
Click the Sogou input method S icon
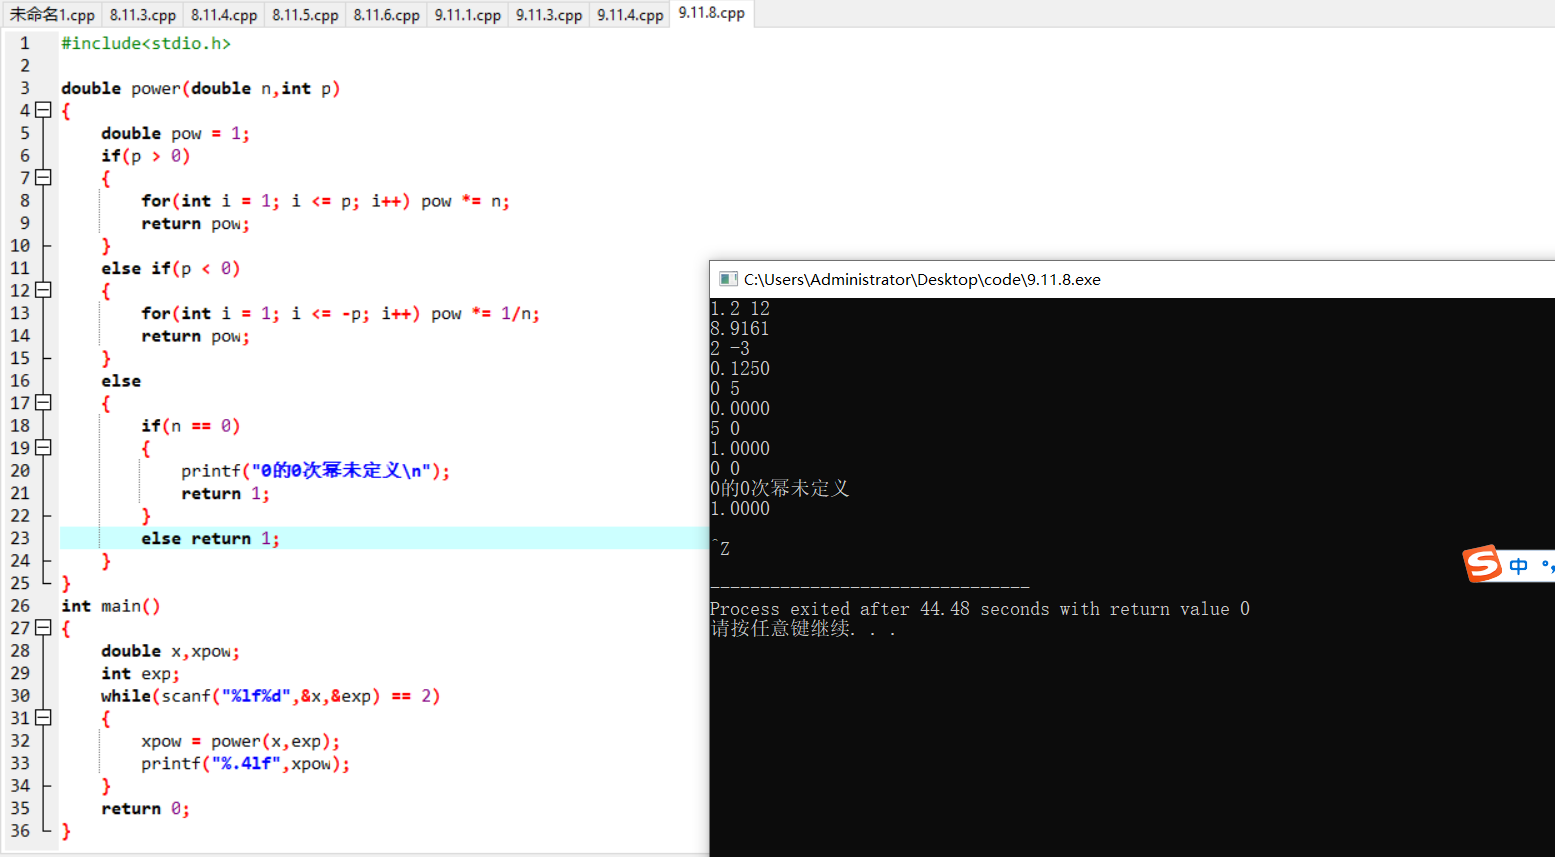pyautogui.click(x=1482, y=564)
